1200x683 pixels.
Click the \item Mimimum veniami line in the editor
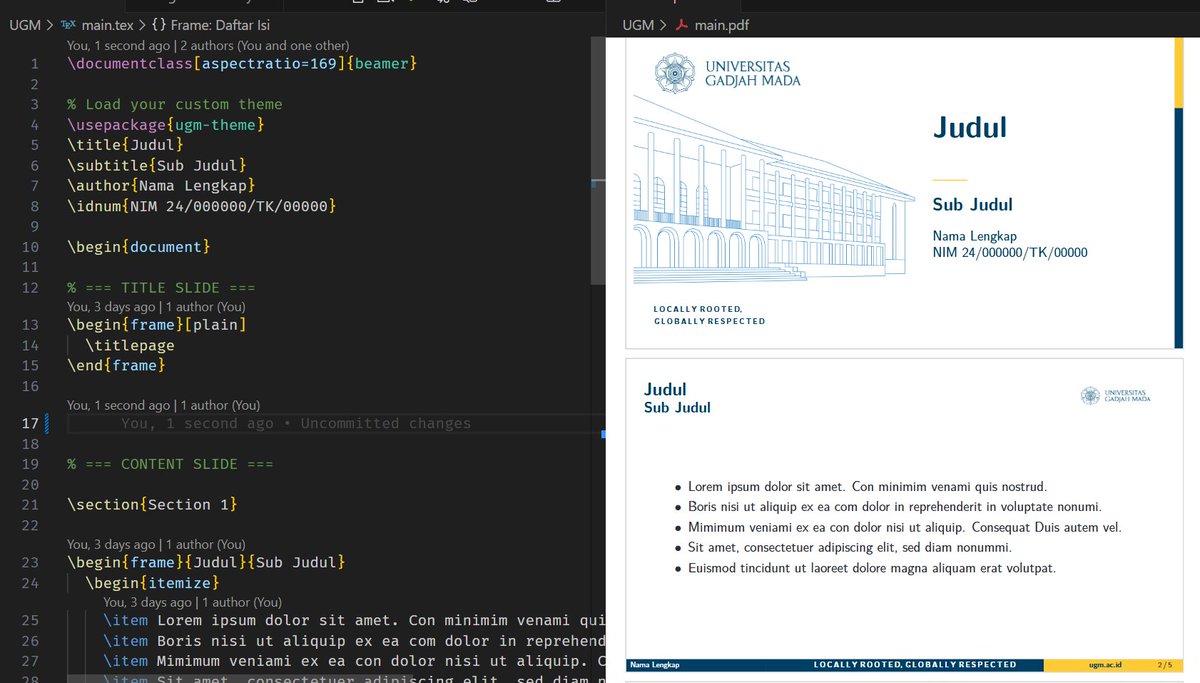pos(354,661)
